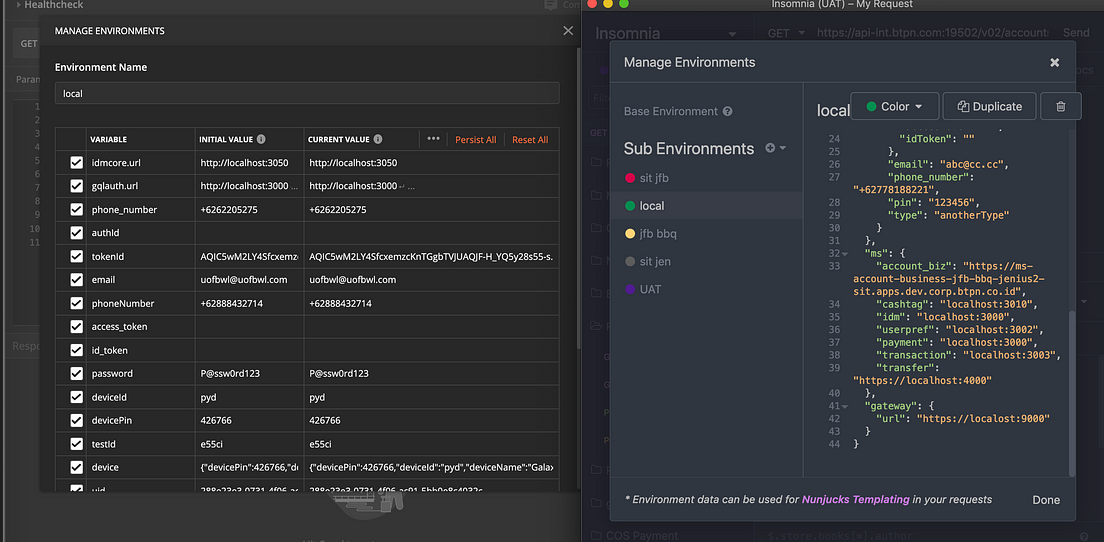Select the jfb bbq sub environment
The image size is (1104, 542).
tap(706, 233)
